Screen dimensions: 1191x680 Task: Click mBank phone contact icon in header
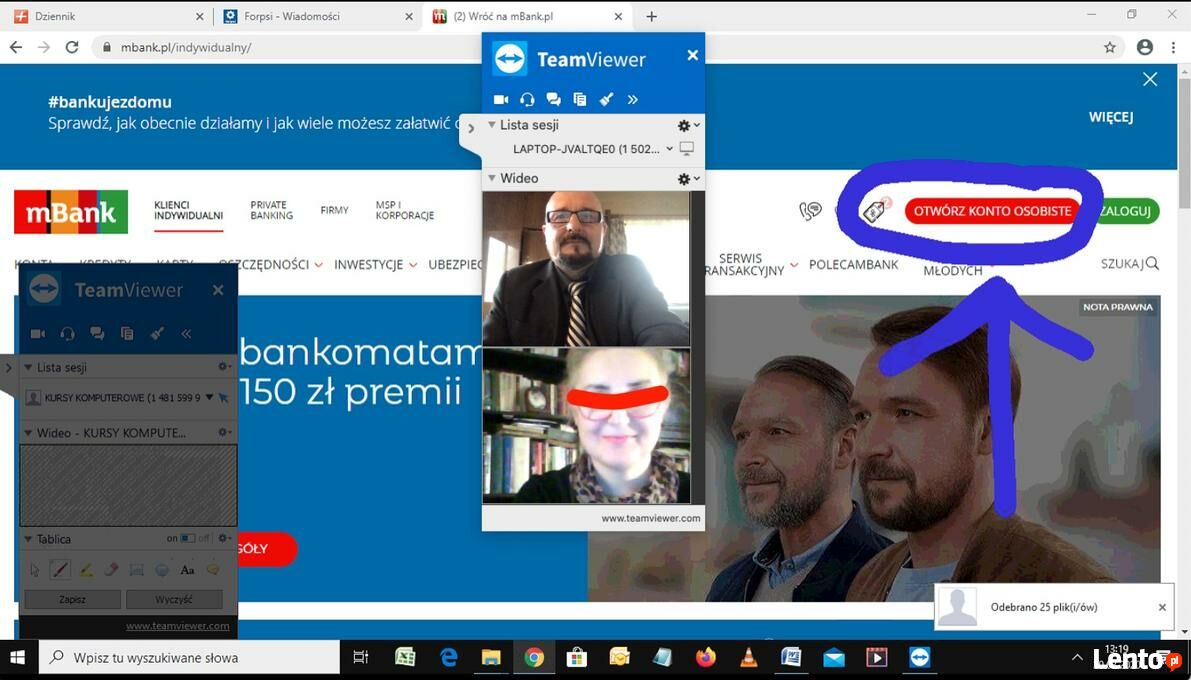pos(810,210)
